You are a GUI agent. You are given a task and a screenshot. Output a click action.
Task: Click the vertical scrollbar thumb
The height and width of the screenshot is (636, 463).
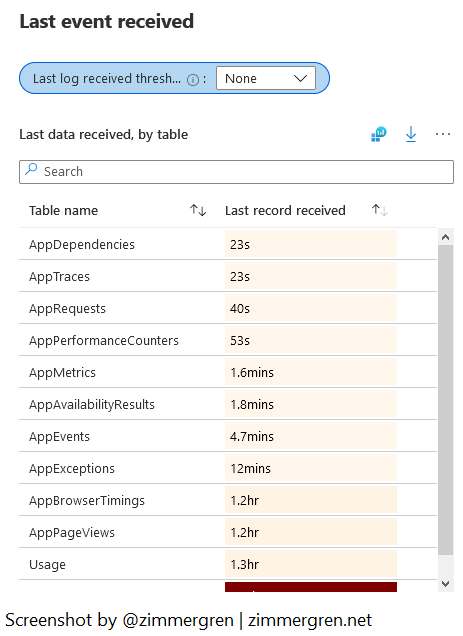446,400
